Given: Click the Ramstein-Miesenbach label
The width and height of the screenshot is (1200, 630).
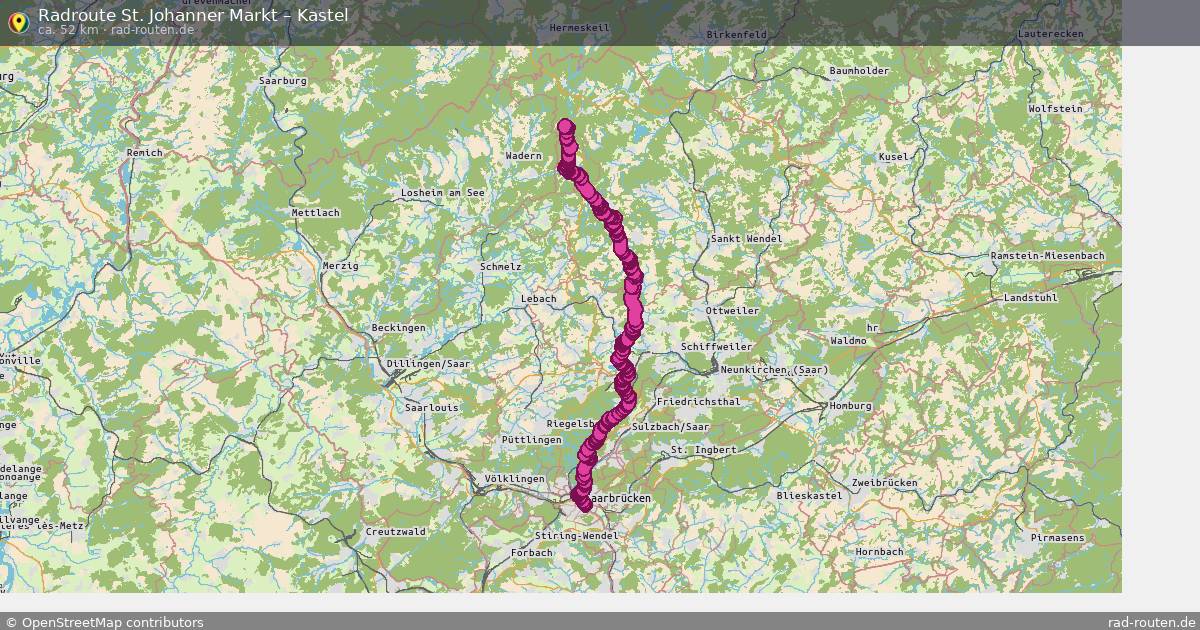Looking at the screenshot, I should [1047, 256].
